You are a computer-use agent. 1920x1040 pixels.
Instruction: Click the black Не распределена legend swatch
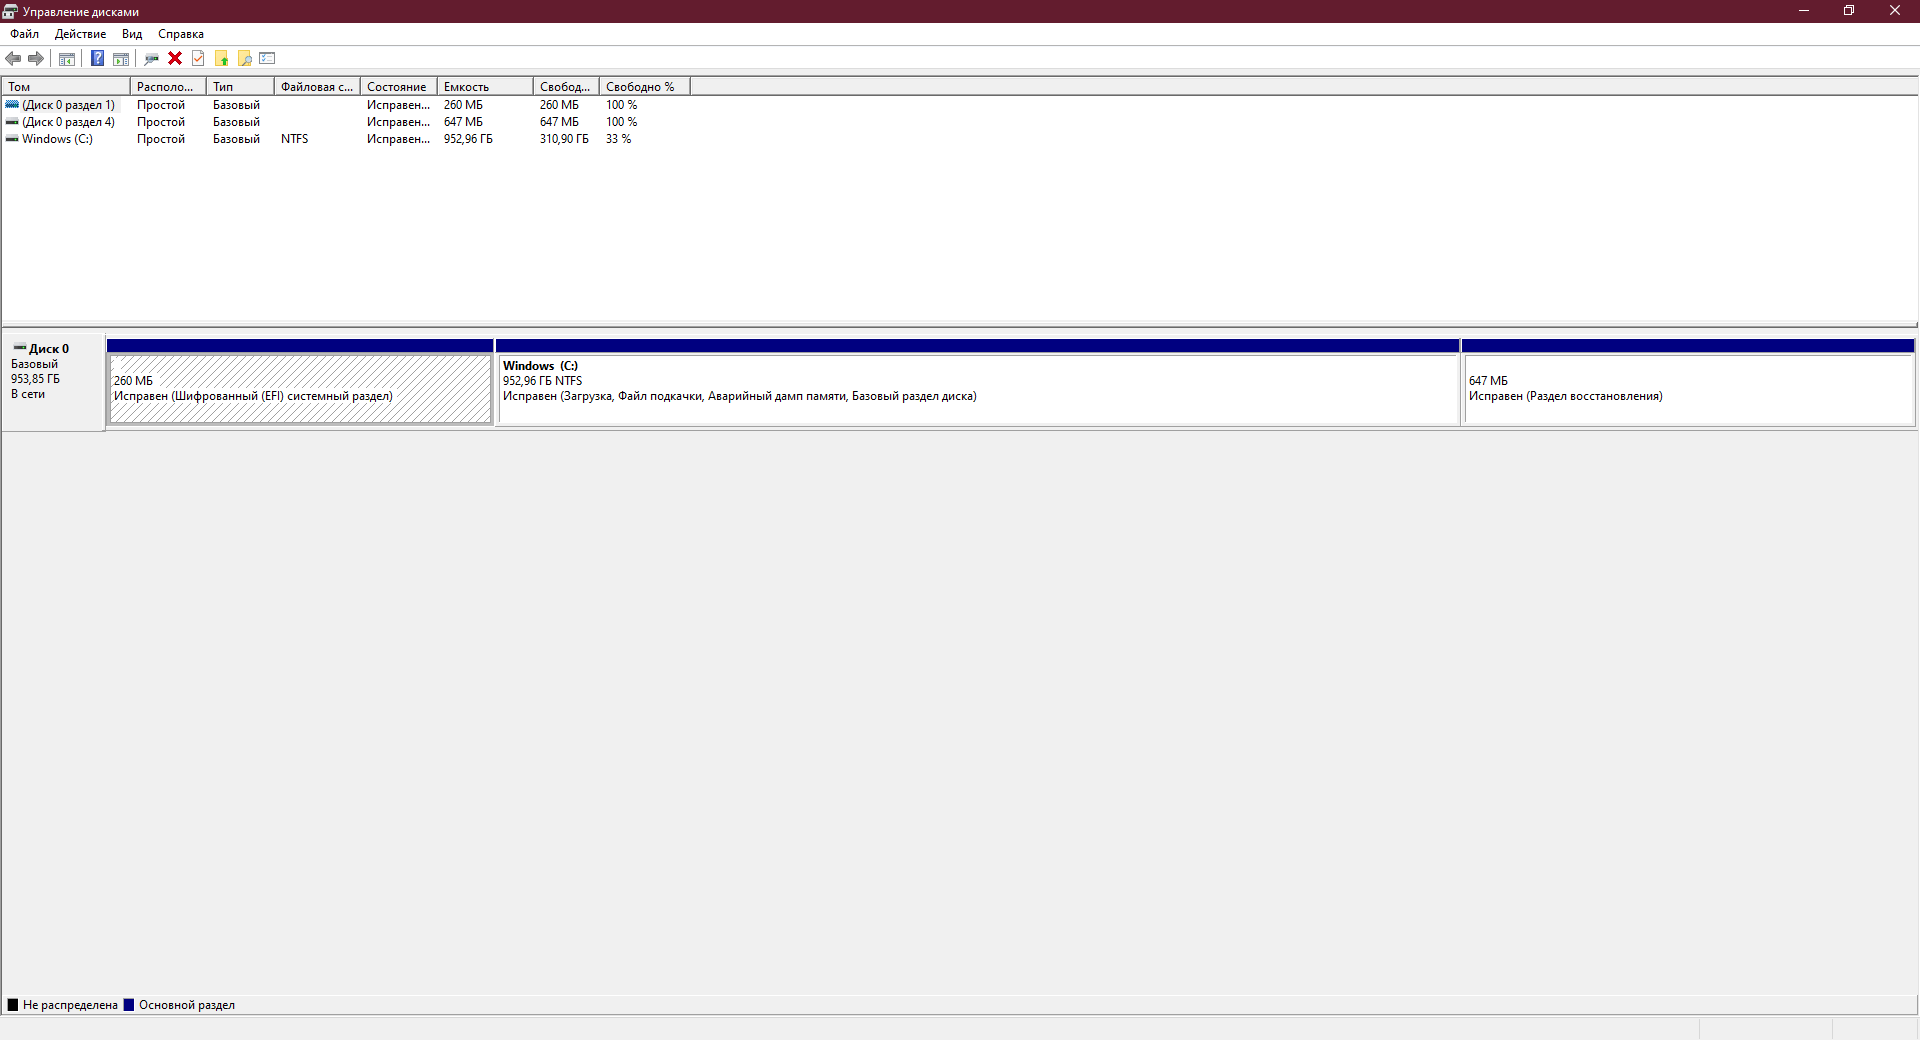coord(13,1005)
